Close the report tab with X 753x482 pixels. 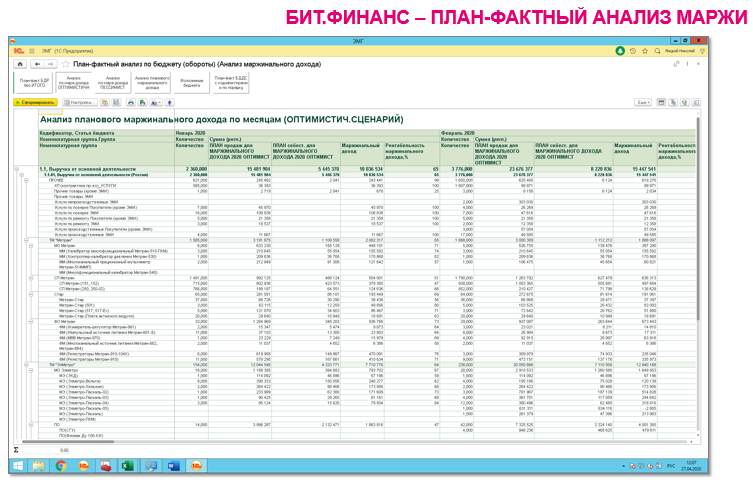(698, 63)
